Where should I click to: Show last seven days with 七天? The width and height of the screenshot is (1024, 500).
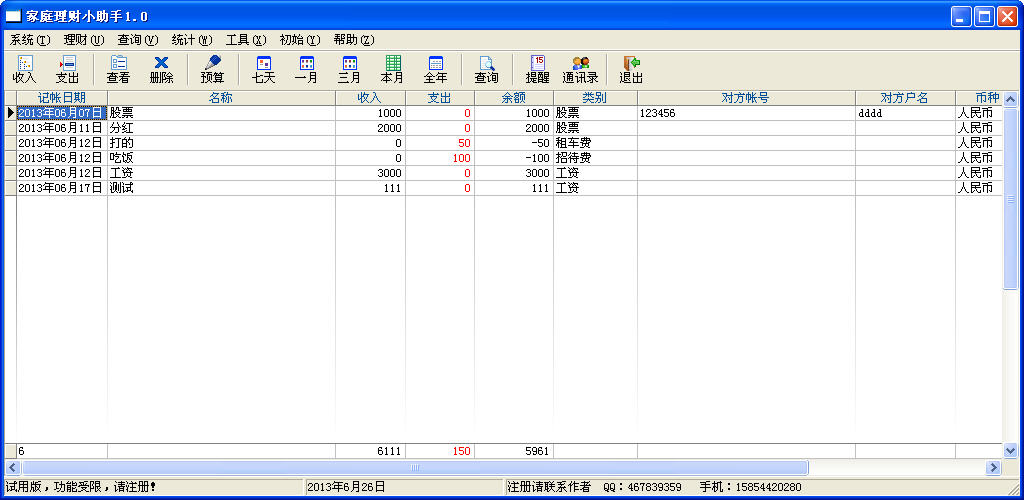tap(264, 69)
